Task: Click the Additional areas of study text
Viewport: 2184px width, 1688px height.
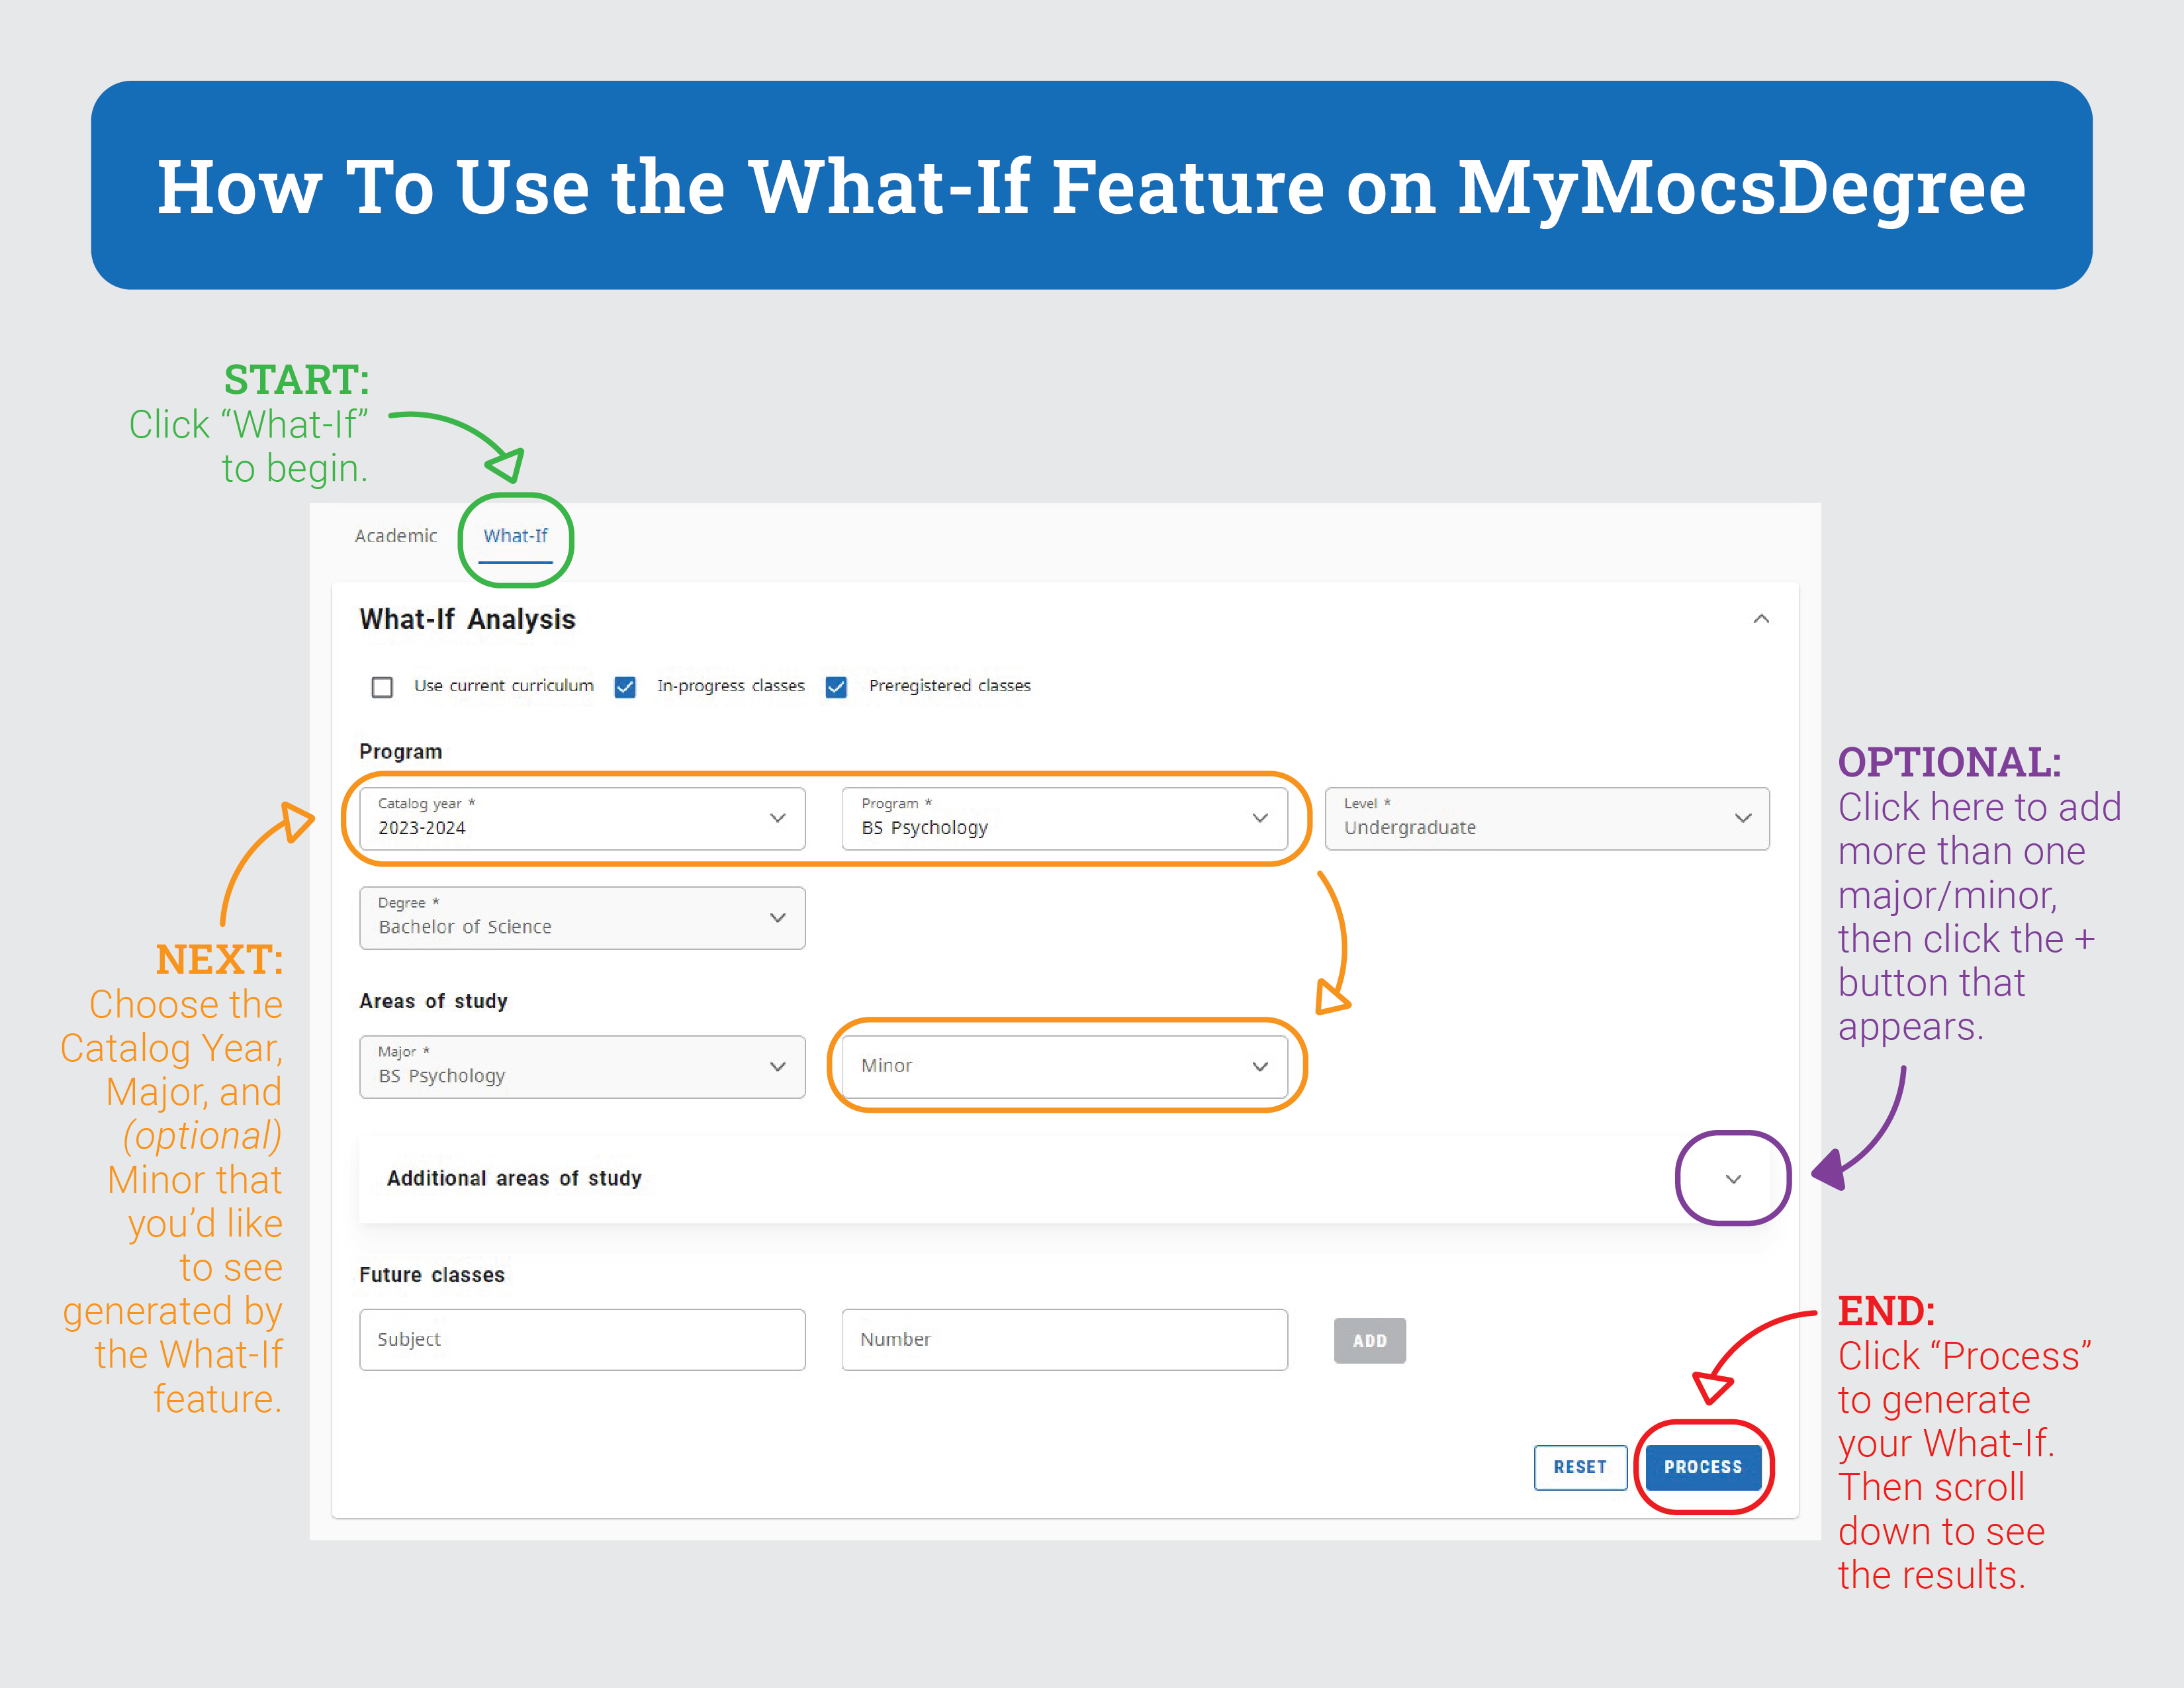Action: [x=514, y=1179]
